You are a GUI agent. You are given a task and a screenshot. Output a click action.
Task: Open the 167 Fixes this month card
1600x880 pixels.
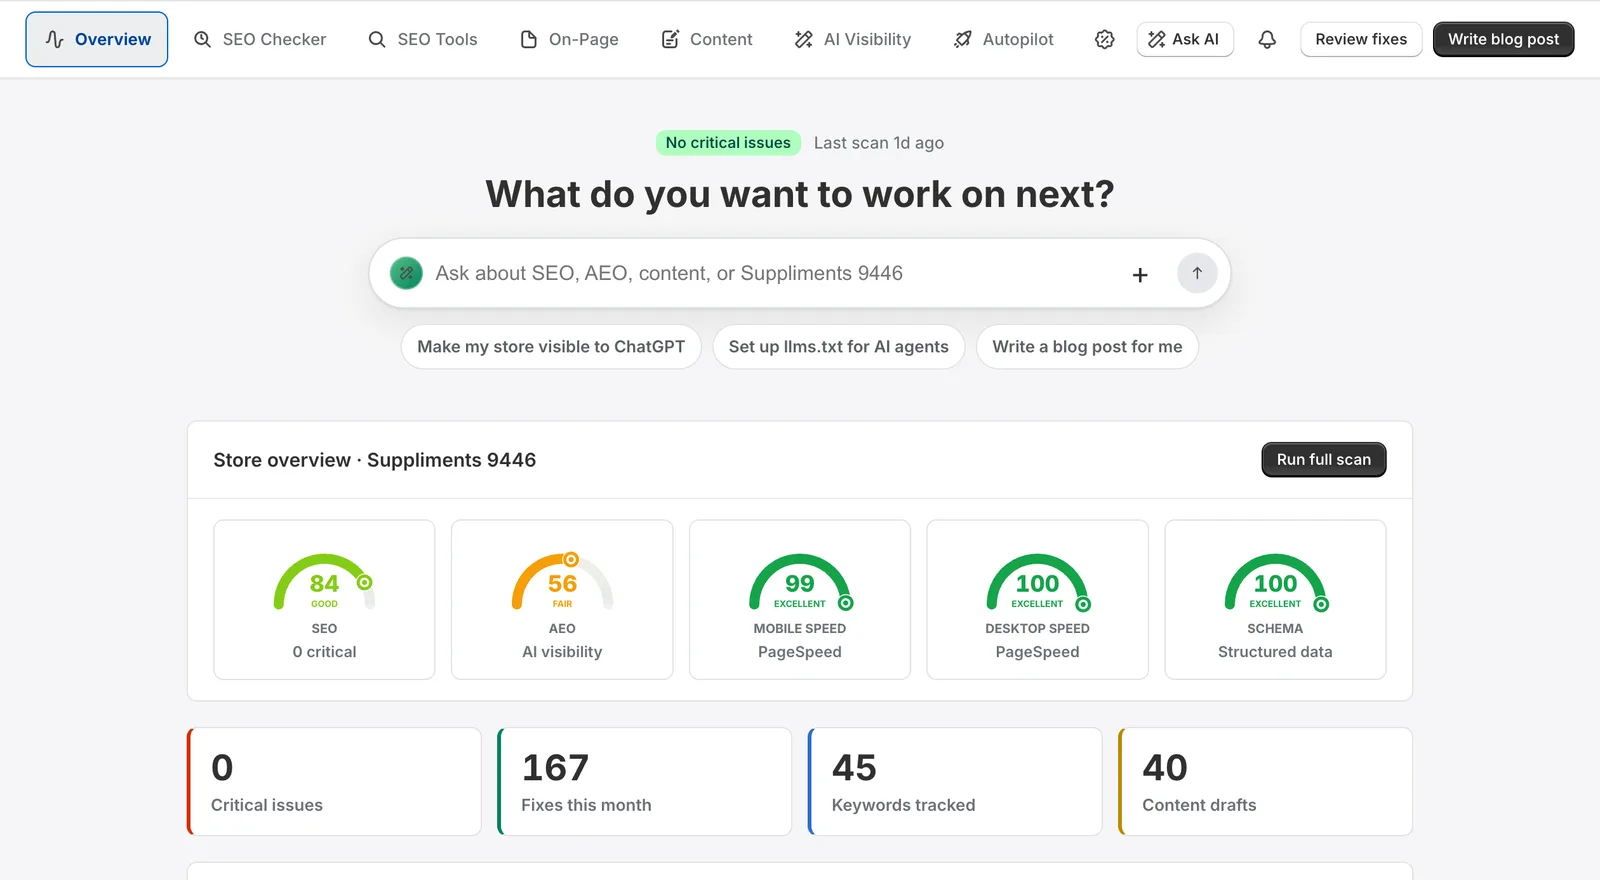point(645,782)
